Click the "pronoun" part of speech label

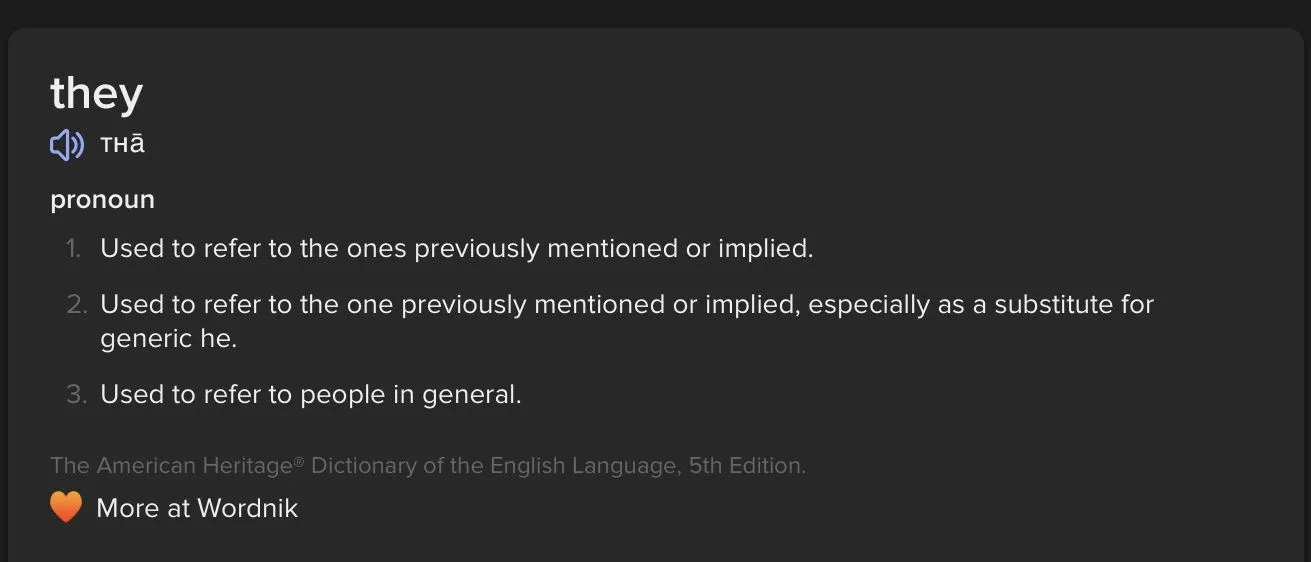[103, 199]
